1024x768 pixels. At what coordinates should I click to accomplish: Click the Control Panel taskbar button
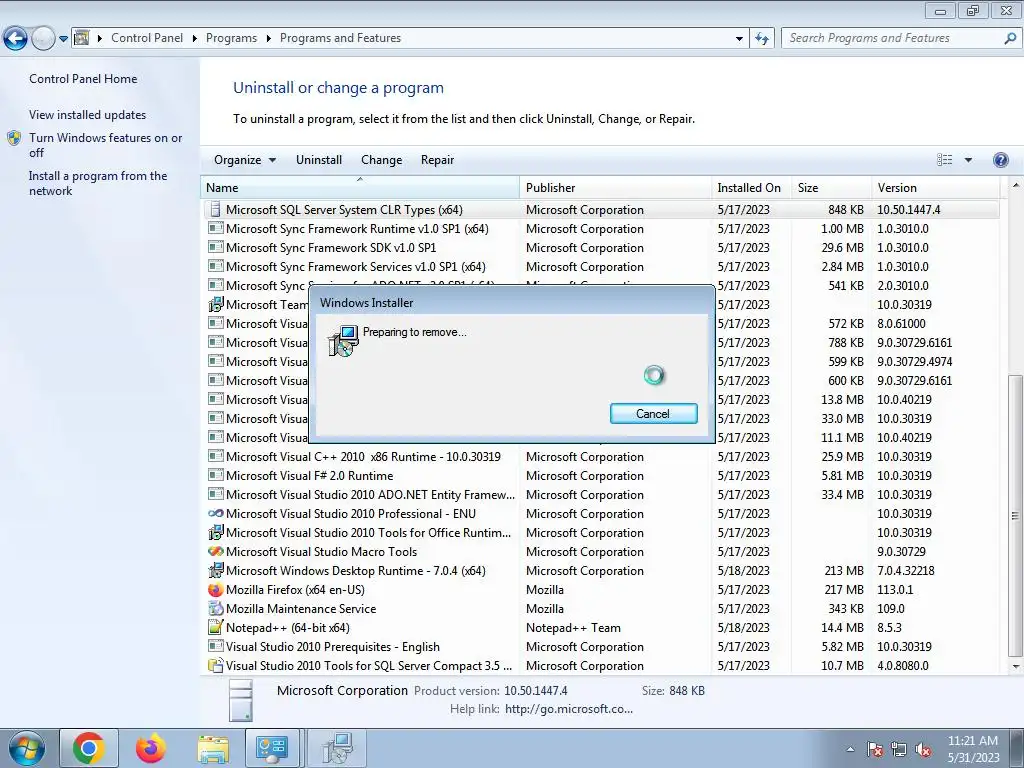[x=272, y=748]
